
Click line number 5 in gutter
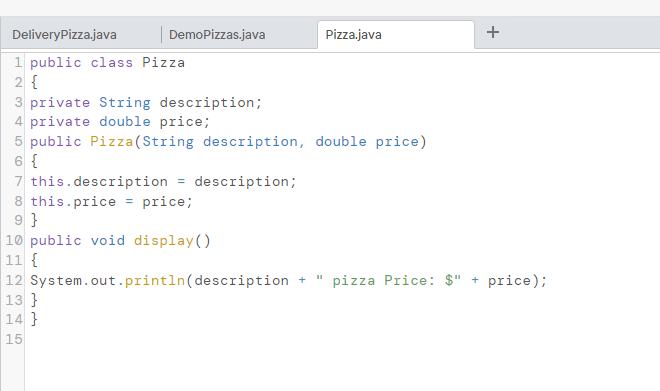[18, 141]
